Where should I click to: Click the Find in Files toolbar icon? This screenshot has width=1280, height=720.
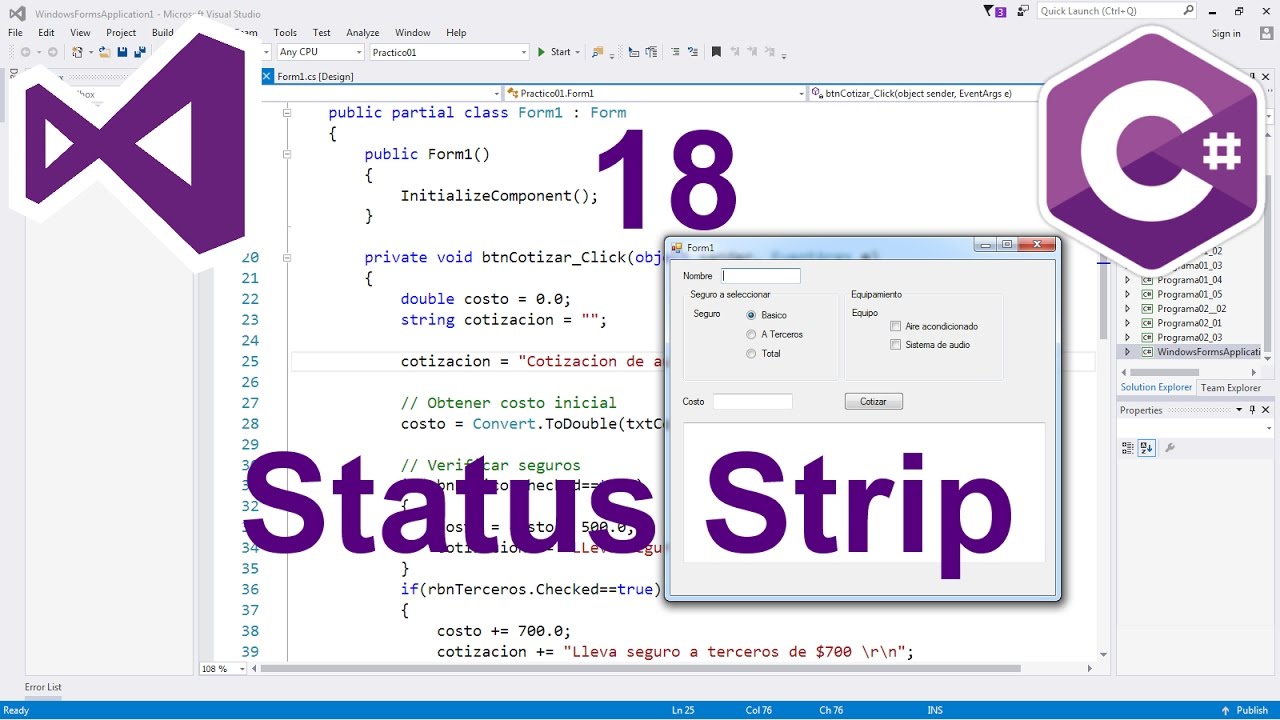(x=598, y=52)
